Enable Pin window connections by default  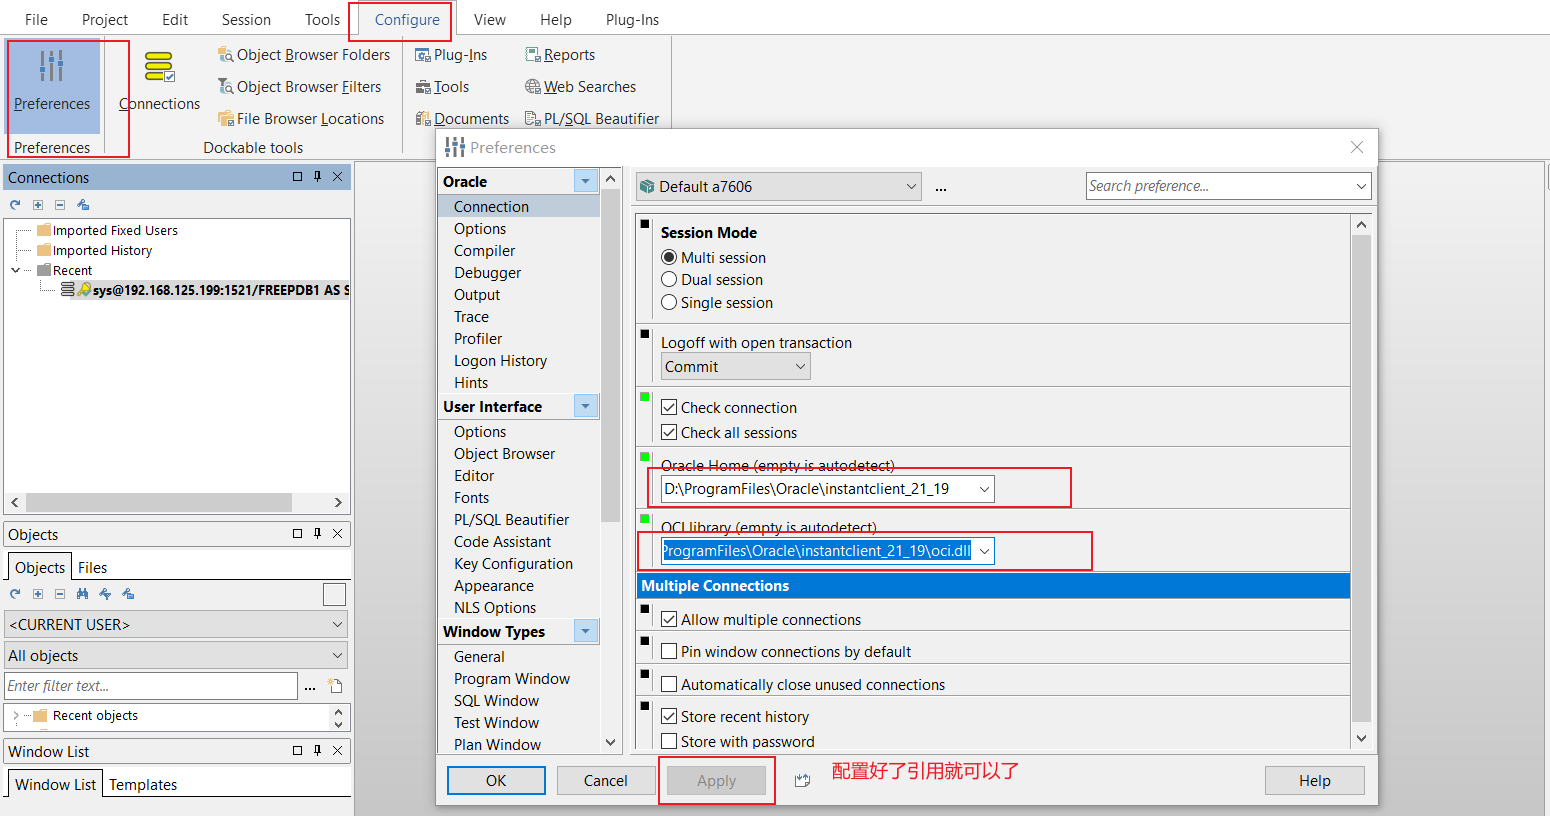tap(669, 651)
